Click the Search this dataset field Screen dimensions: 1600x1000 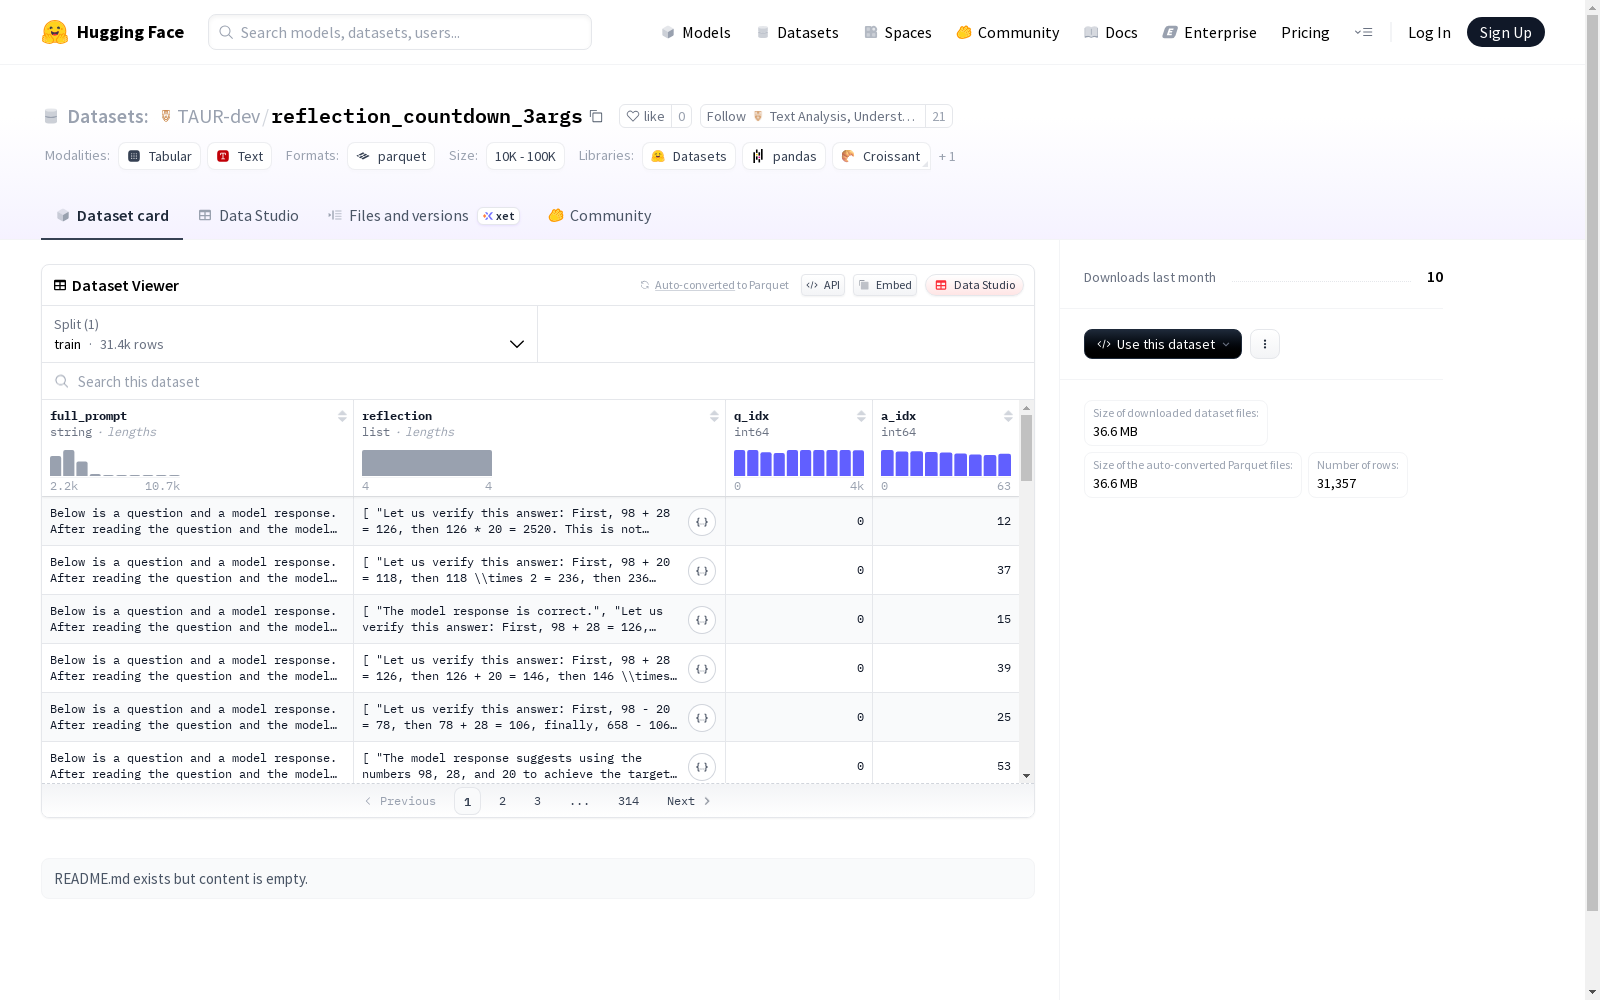click(538, 382)
